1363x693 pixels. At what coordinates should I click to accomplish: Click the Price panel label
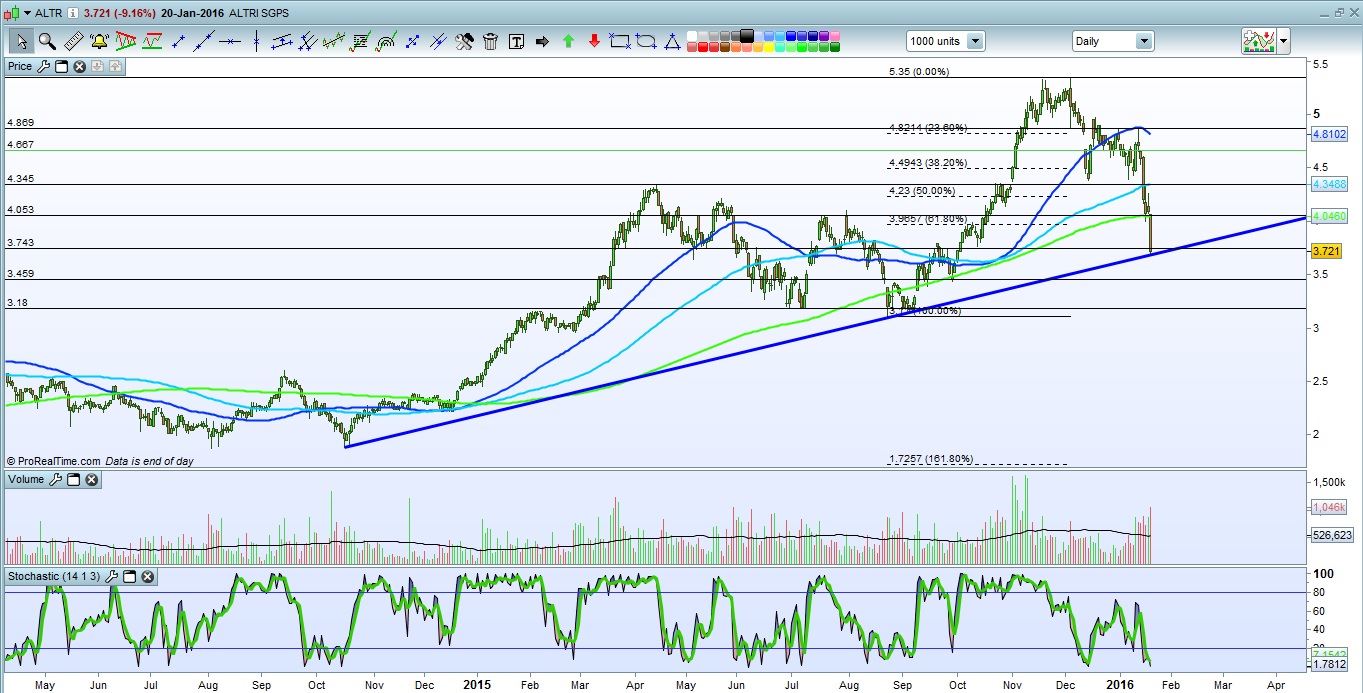coord(19,67)
